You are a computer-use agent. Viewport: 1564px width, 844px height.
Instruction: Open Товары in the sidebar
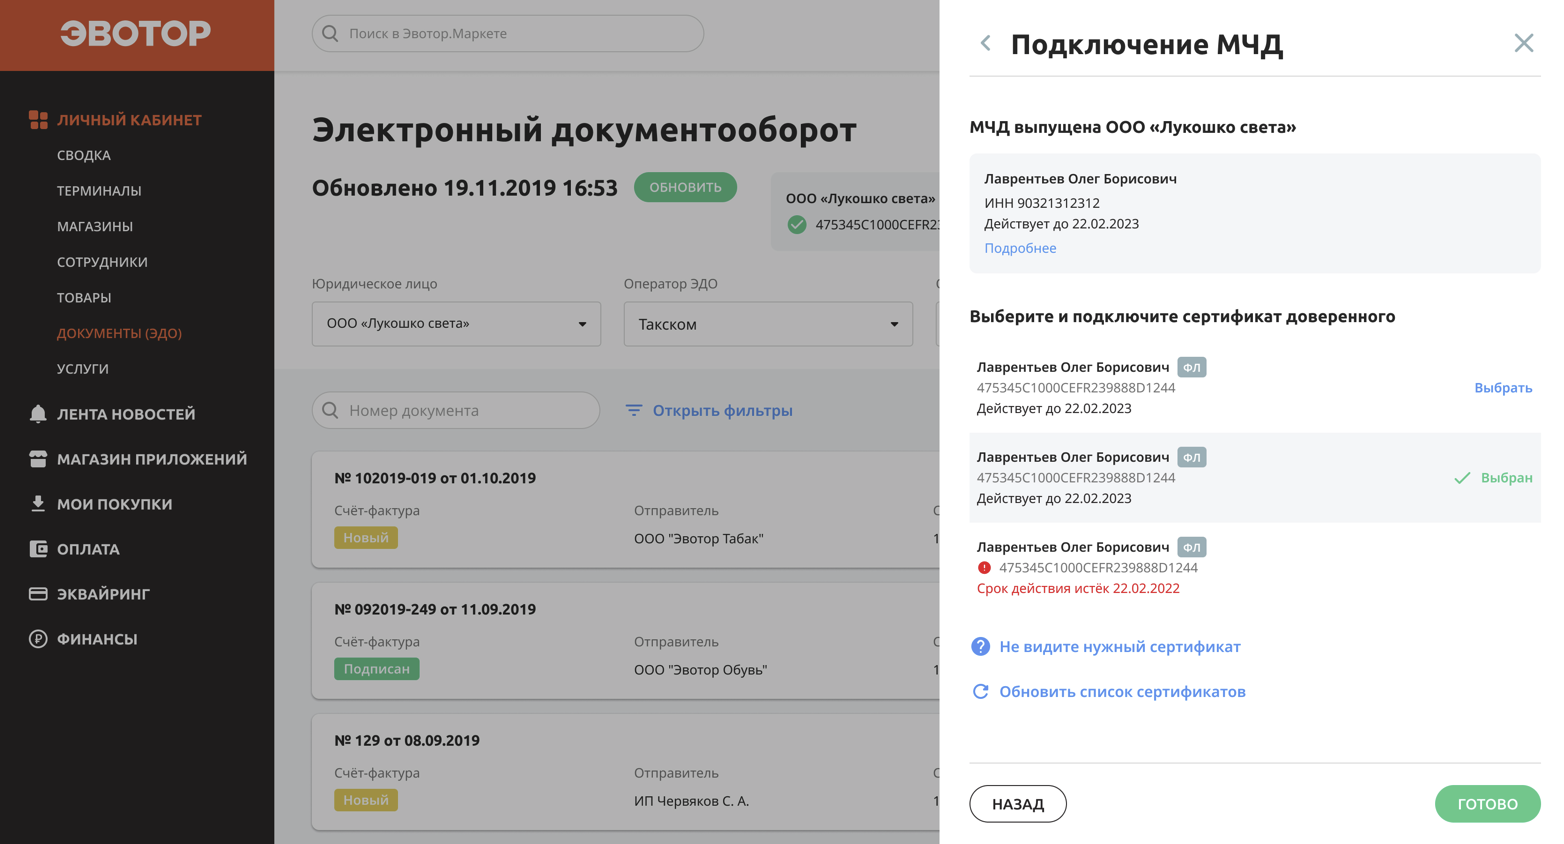84,298
